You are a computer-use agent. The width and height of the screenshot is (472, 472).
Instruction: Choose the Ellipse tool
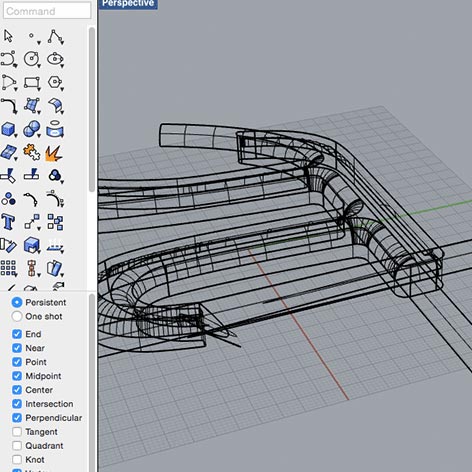click(55, 59)
